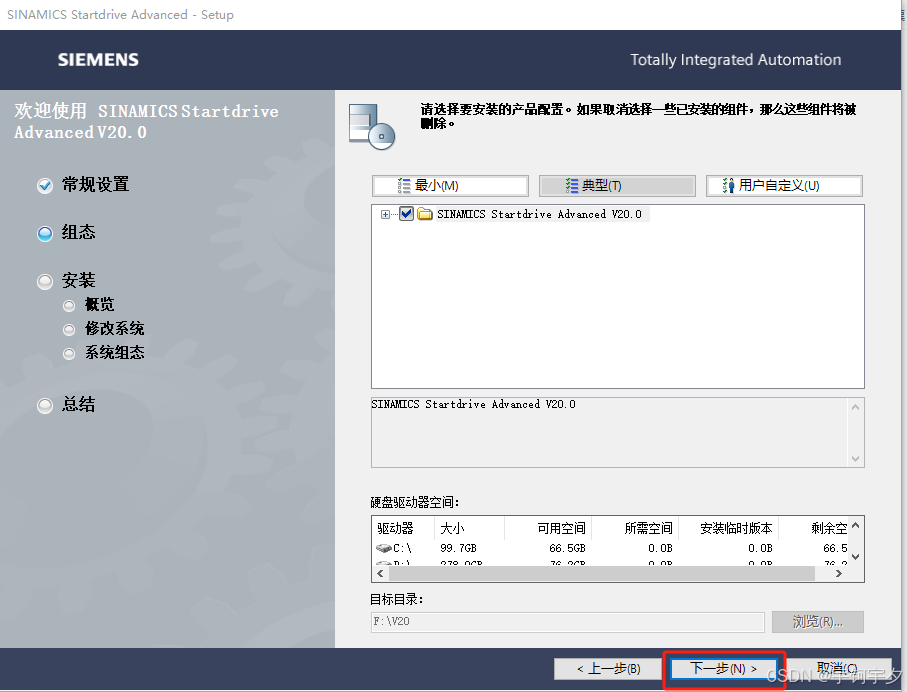
Task: Click the 最小(M) list icon
Action: [404, 186]
